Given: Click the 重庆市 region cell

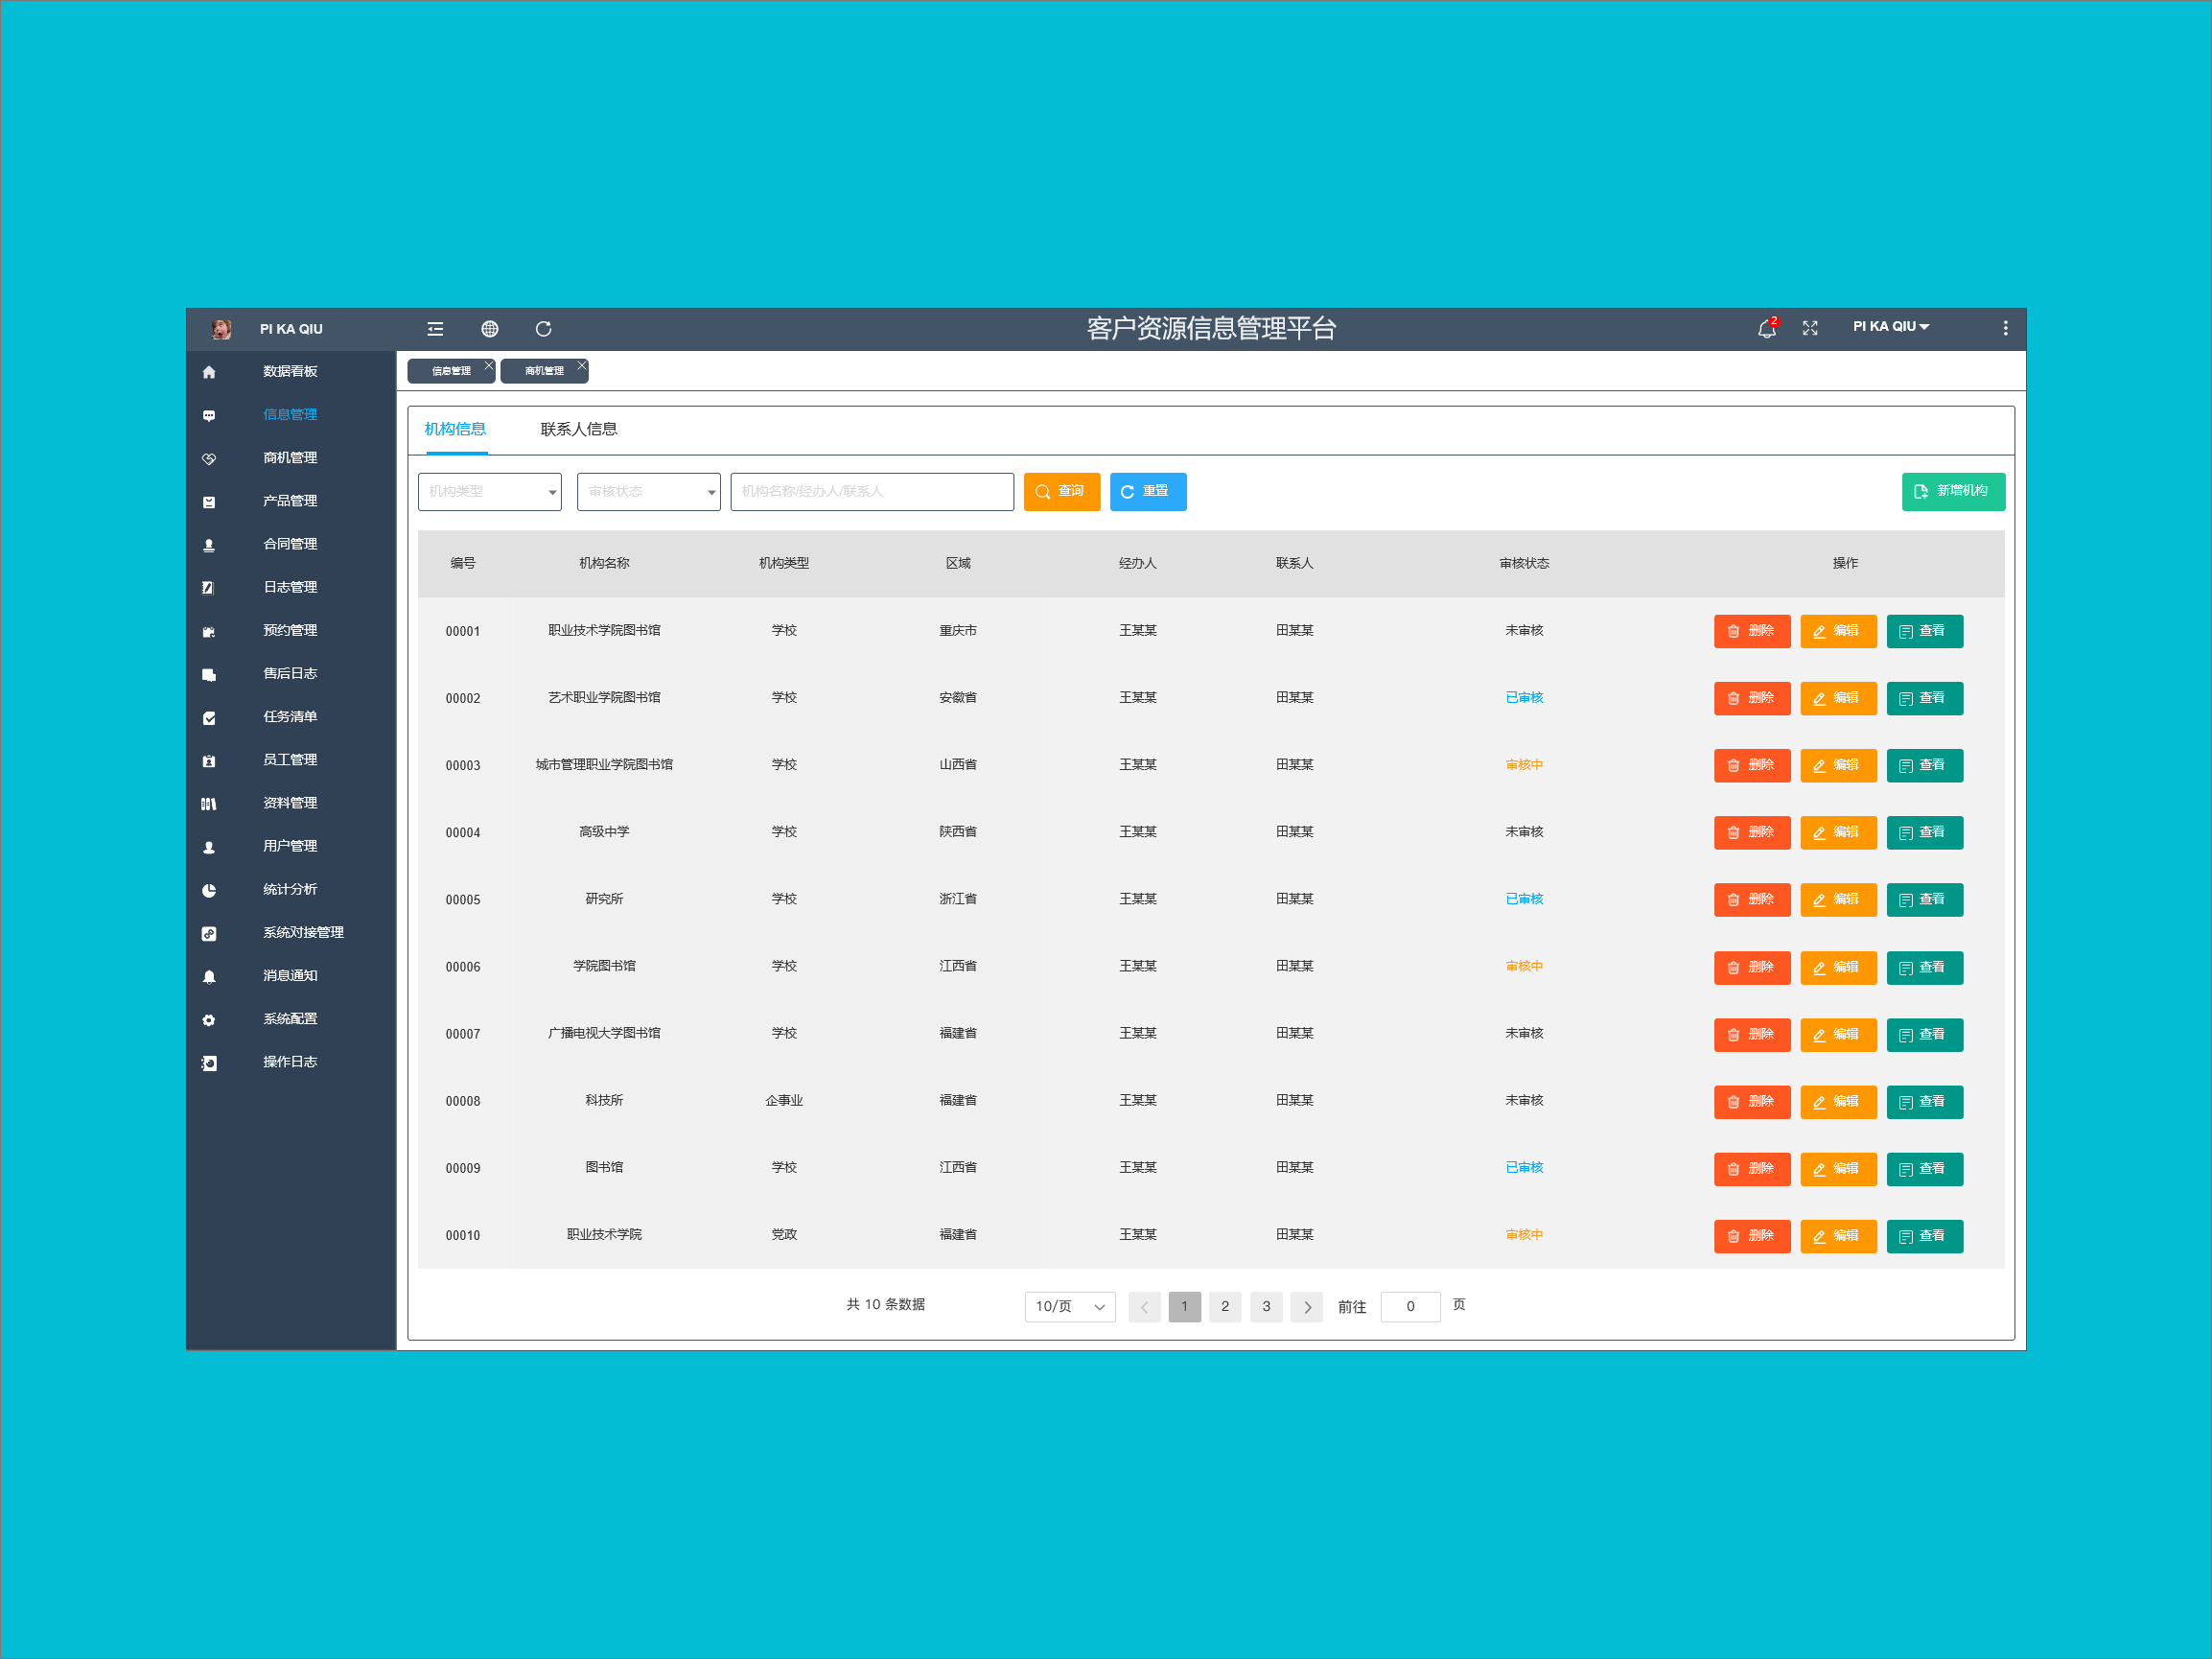Looking at the screenshot, I should pyautogui.click(x=958, y=631).
